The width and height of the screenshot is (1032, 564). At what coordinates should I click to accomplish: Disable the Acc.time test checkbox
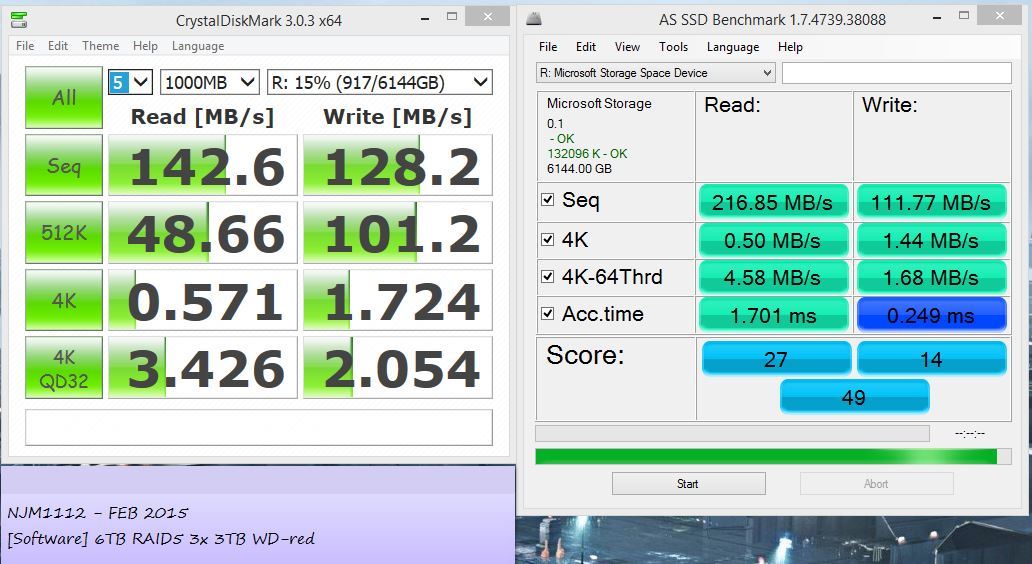(548, 314)
